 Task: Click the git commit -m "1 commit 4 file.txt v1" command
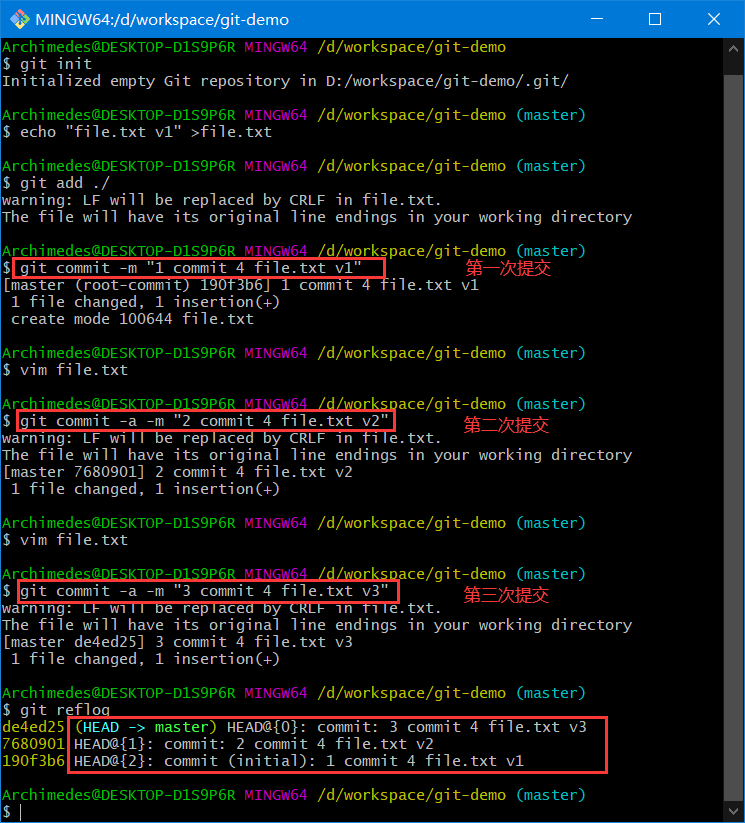click(191, 268)
